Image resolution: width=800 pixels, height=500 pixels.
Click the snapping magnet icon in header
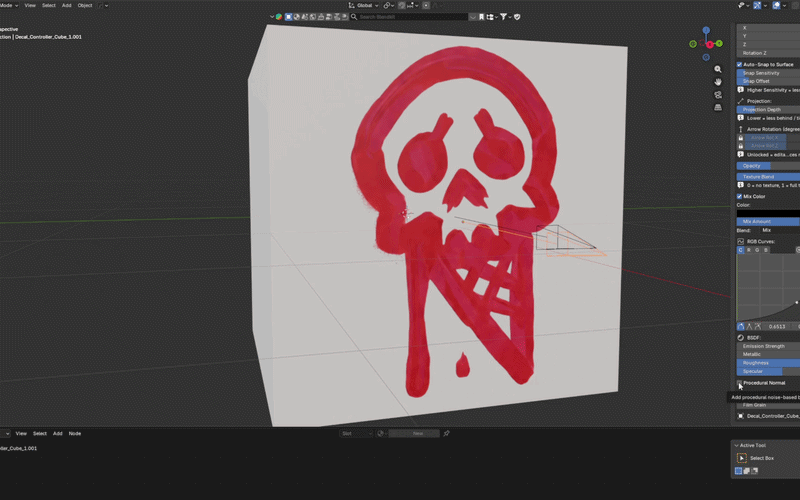[x=402, y=5]
